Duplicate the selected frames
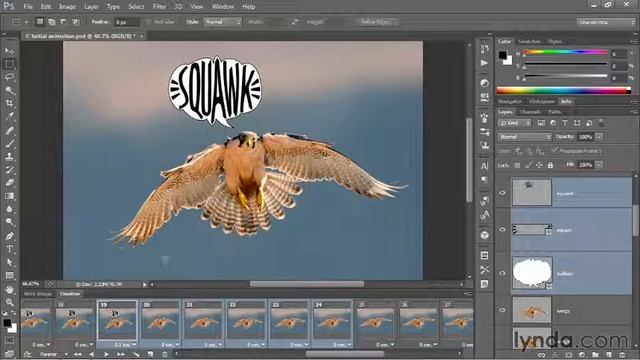The image size is (640, 360). pos(150,354)
